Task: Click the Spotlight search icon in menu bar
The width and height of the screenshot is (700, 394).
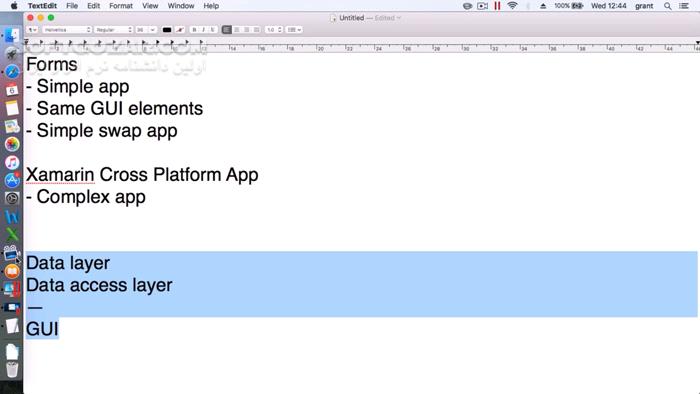Action: (x=667, y=6)
